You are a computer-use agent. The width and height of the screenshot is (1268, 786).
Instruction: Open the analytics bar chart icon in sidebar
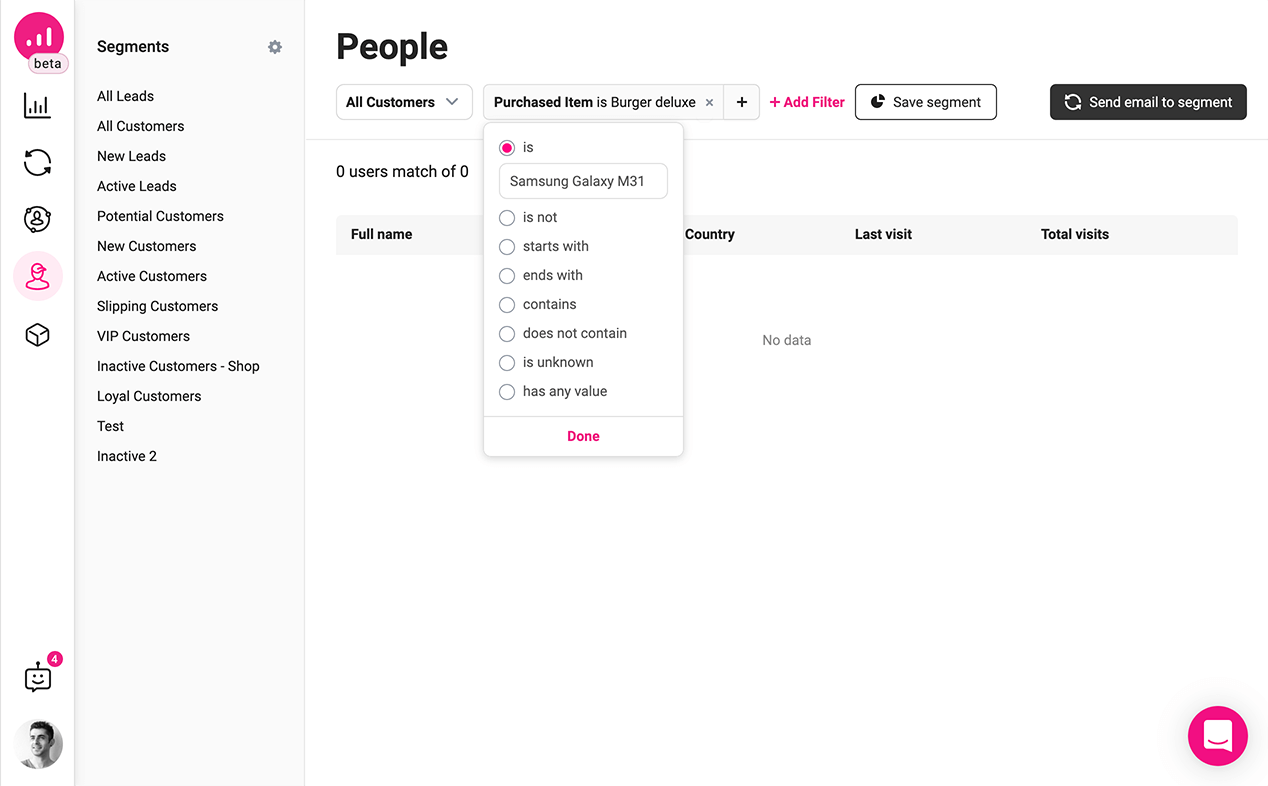click(37, 105)
